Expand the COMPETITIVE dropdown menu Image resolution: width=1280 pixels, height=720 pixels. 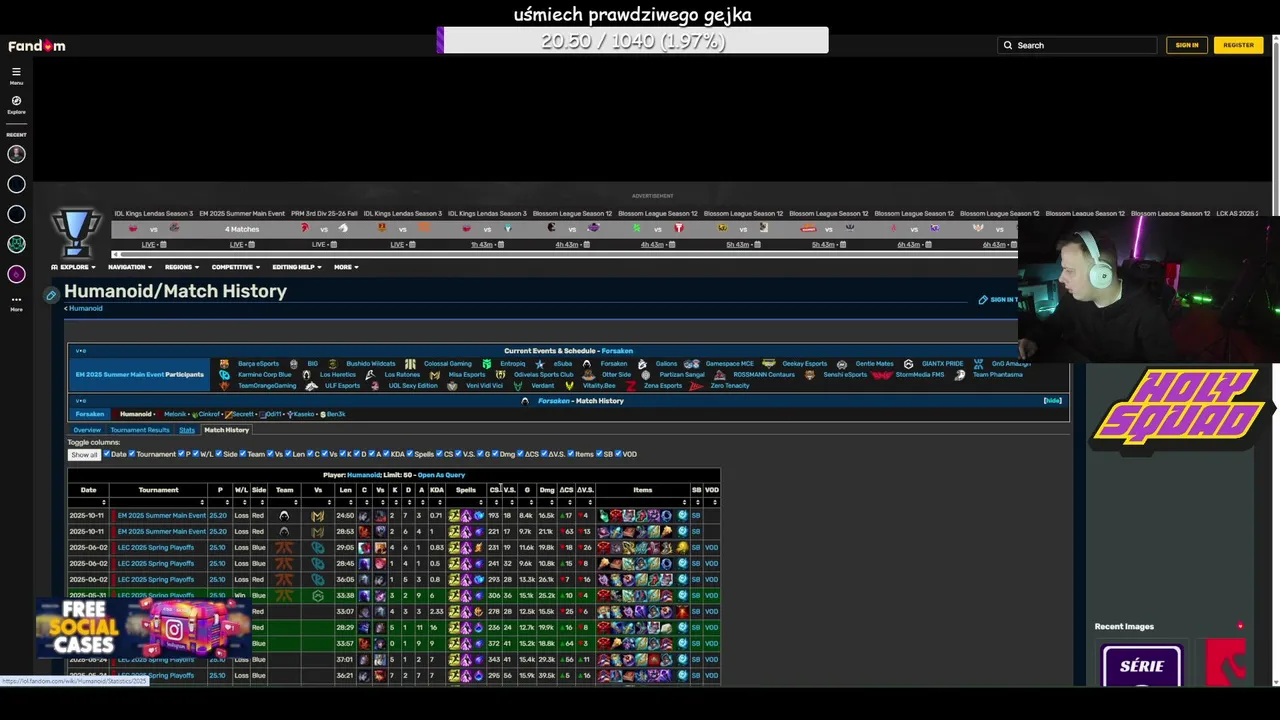coord(235,267)
